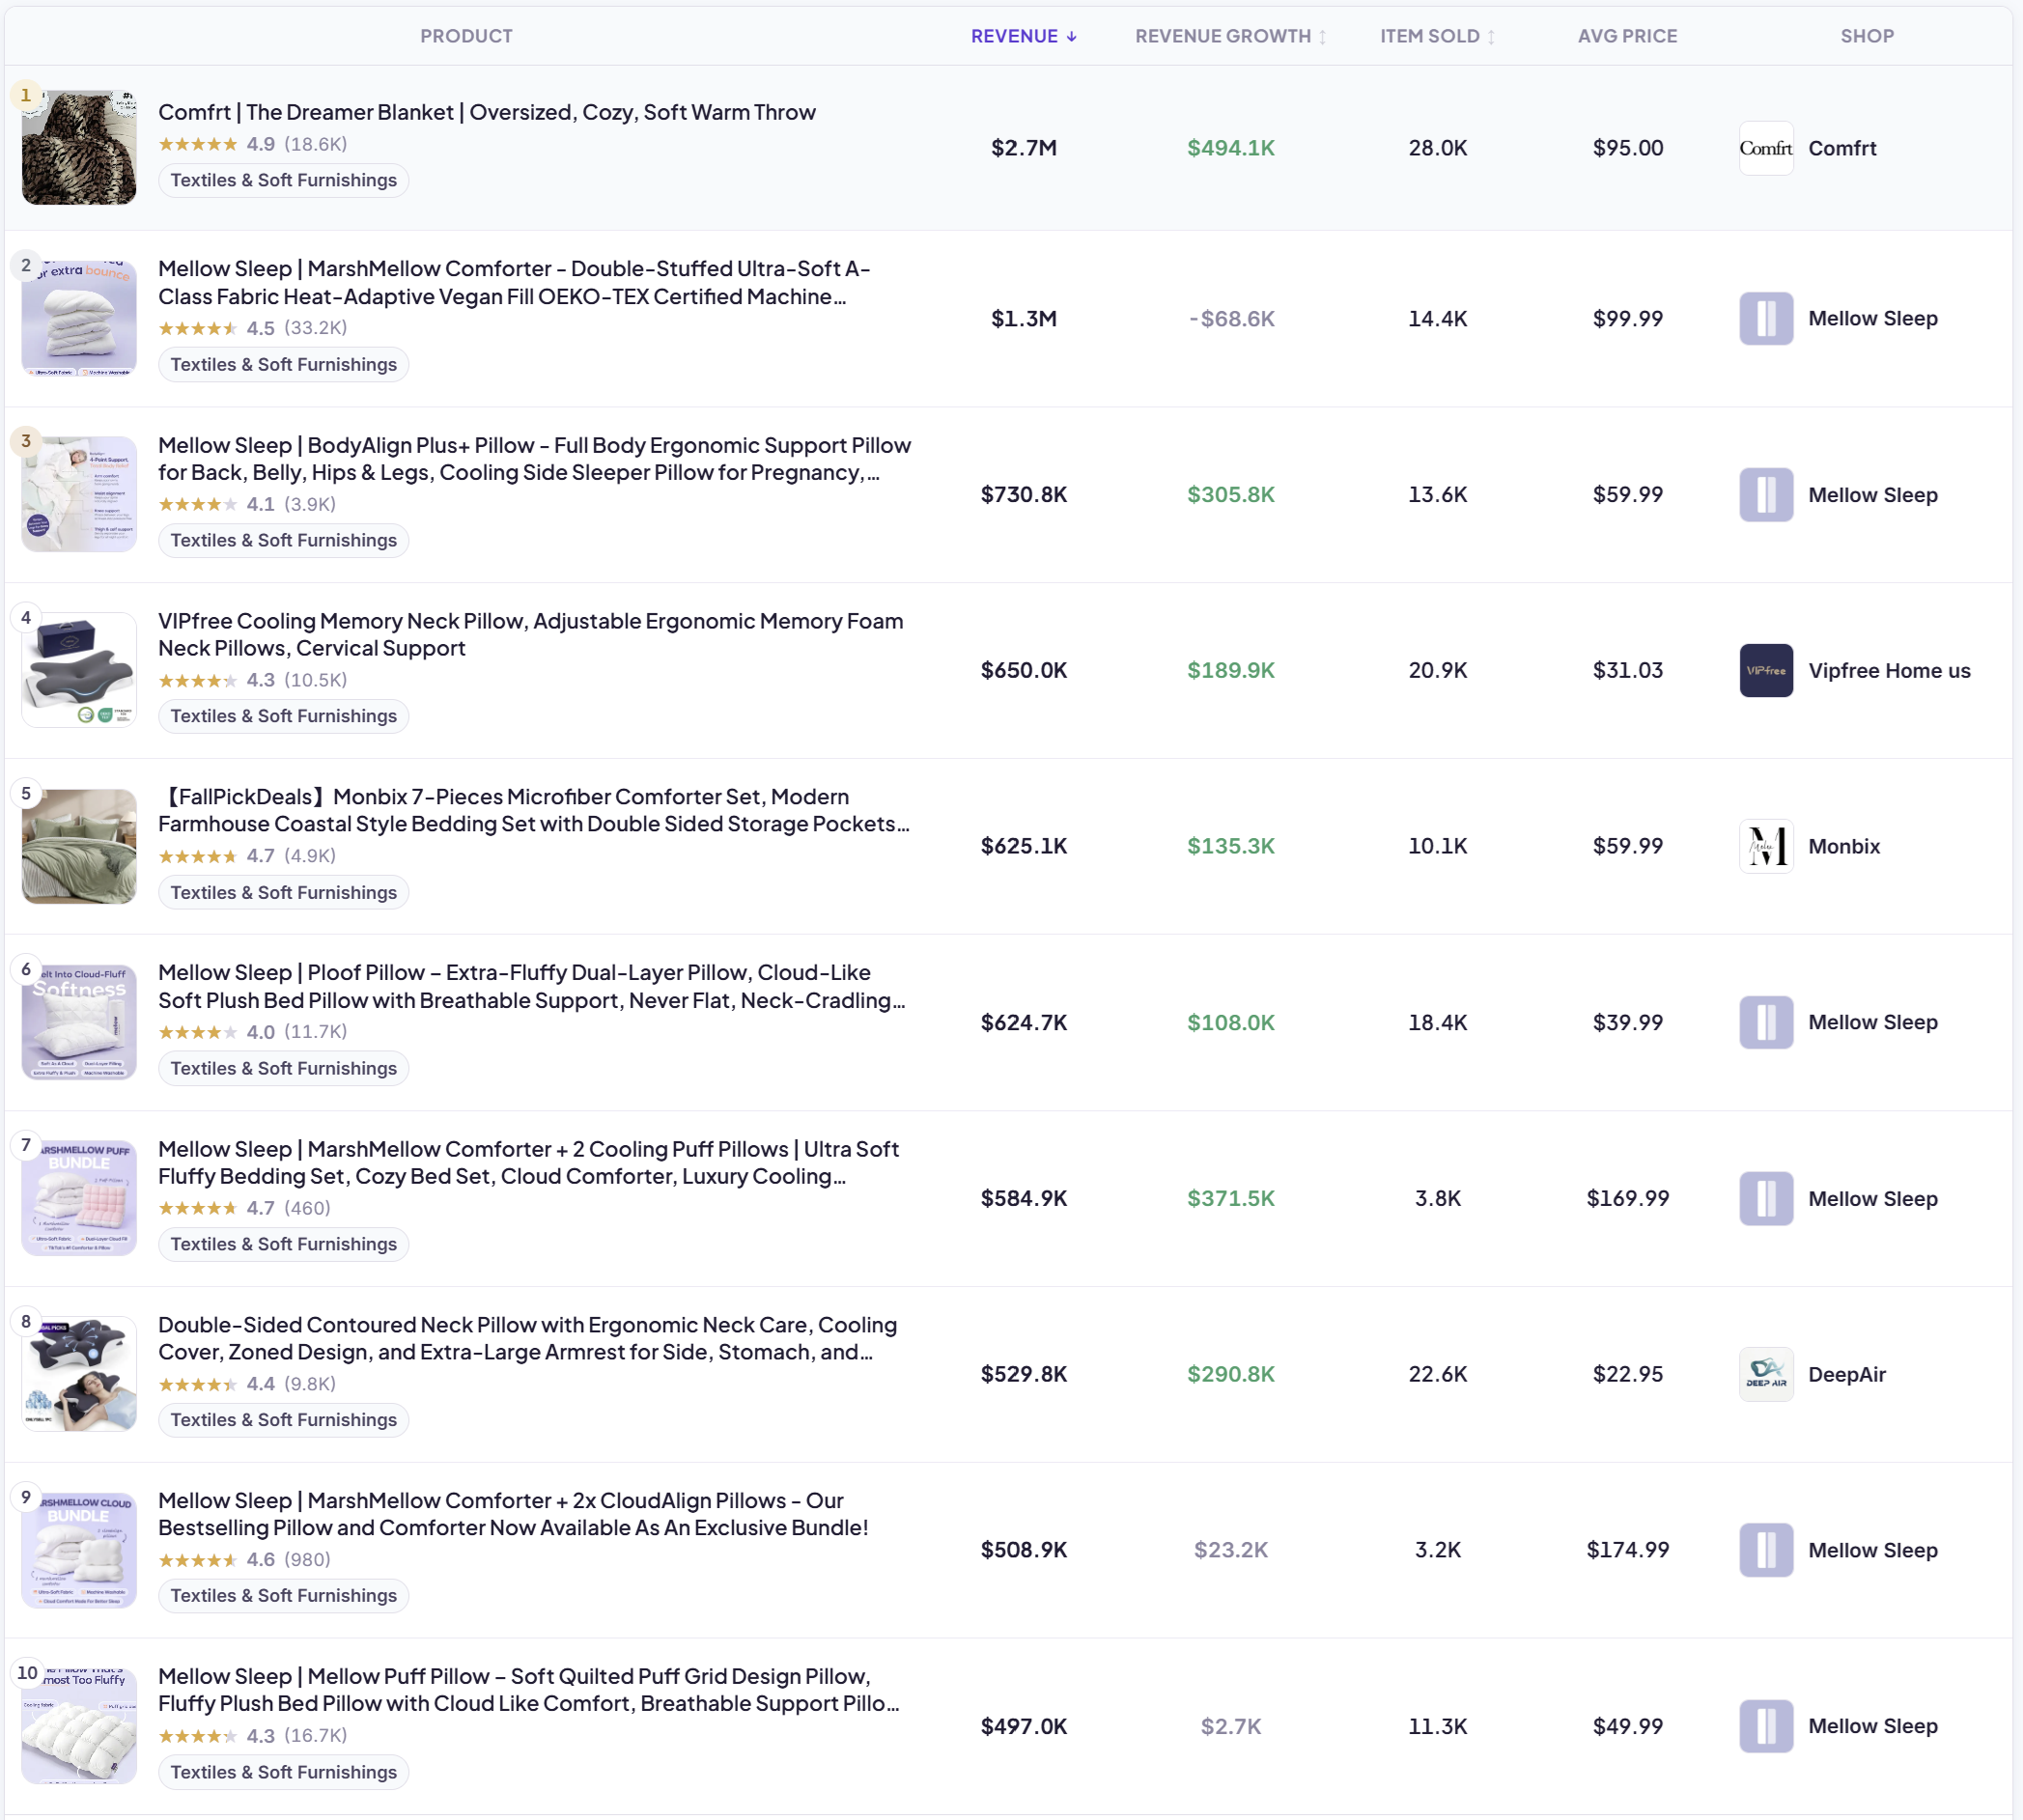Open the Monbix 7-Pieces Comforter Set thumbnail
This screenshot has height=1820, width=2023.
(x=79, y=846)
